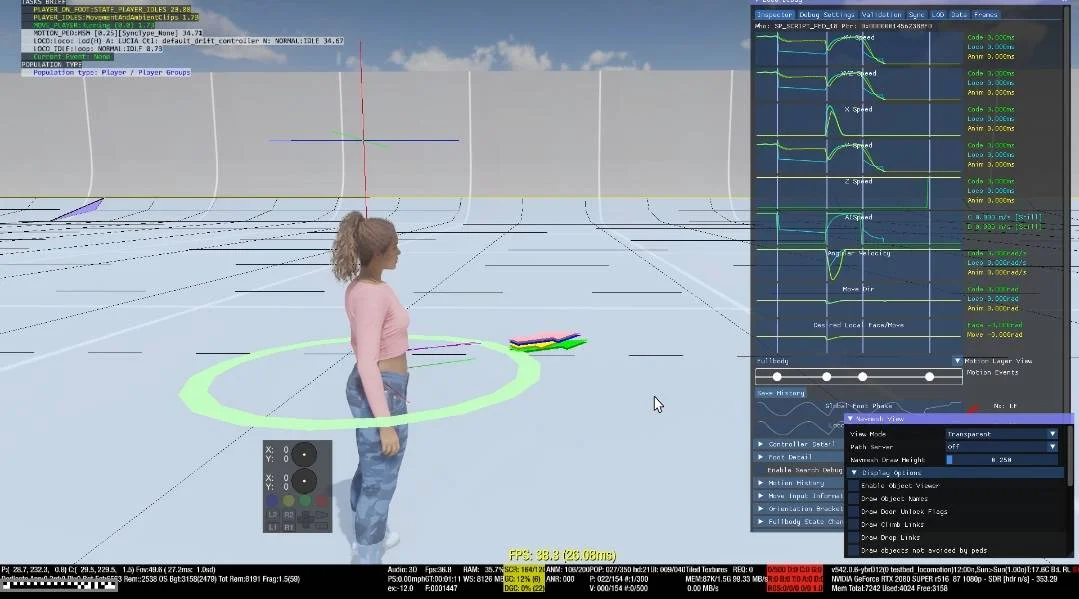Tick the Draw Object Names checkbox
This screenshot has height=599, width=1079.
[853, 498]
